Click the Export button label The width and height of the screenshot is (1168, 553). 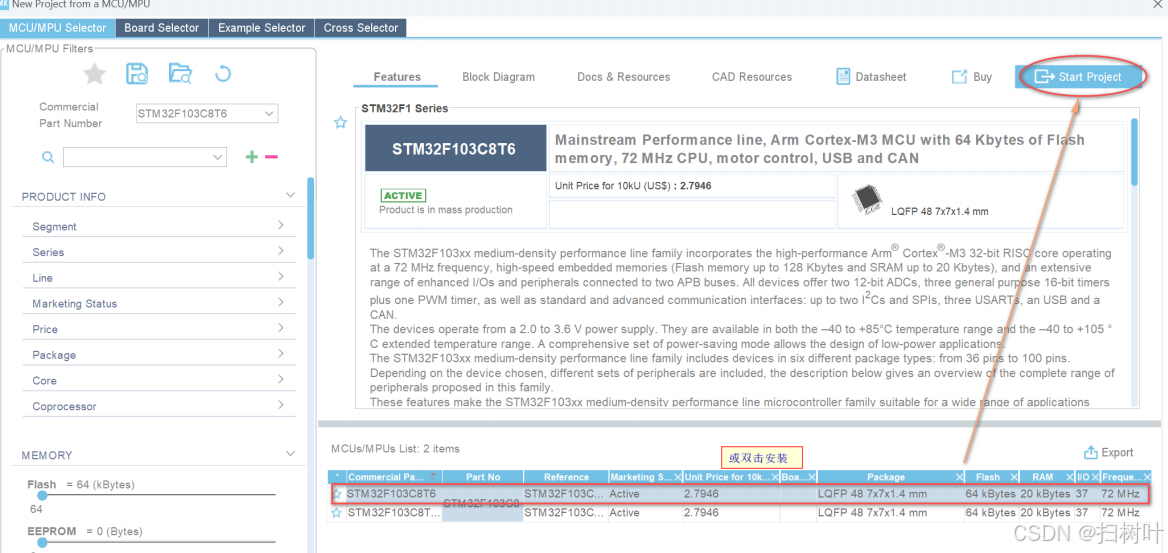click(1117, 452)
